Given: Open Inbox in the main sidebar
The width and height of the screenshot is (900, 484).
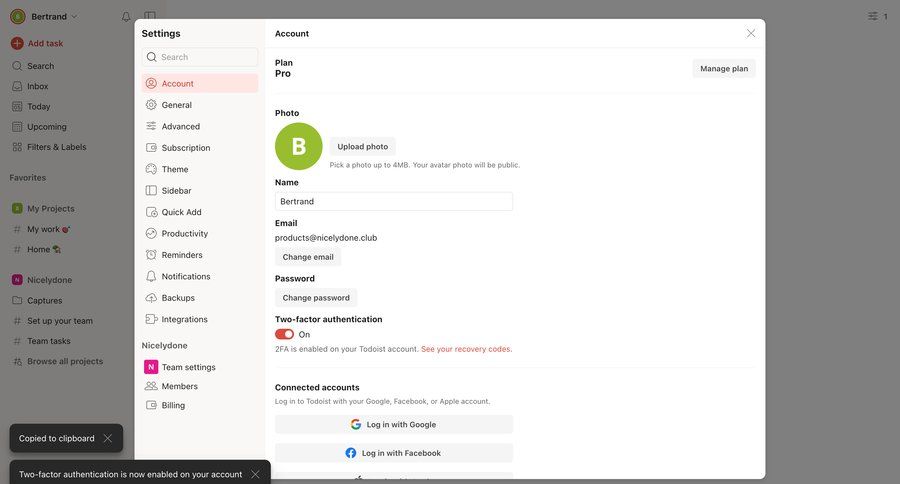Looking at the screenshot, I should [37, 86].
